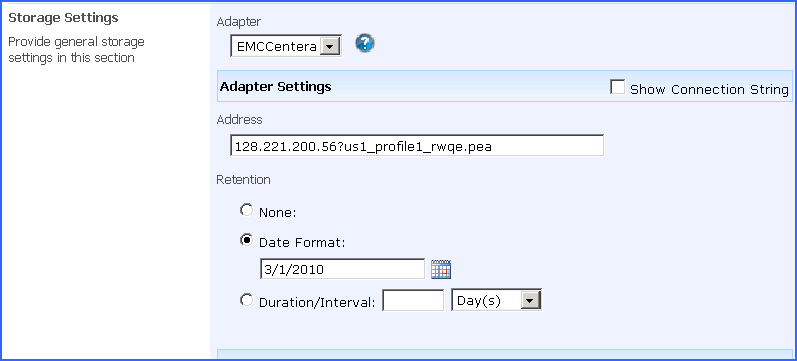Focus the retention date field showing 3/1/2010
This screenshot has width=797, height=361.
(x=342, y=269)
